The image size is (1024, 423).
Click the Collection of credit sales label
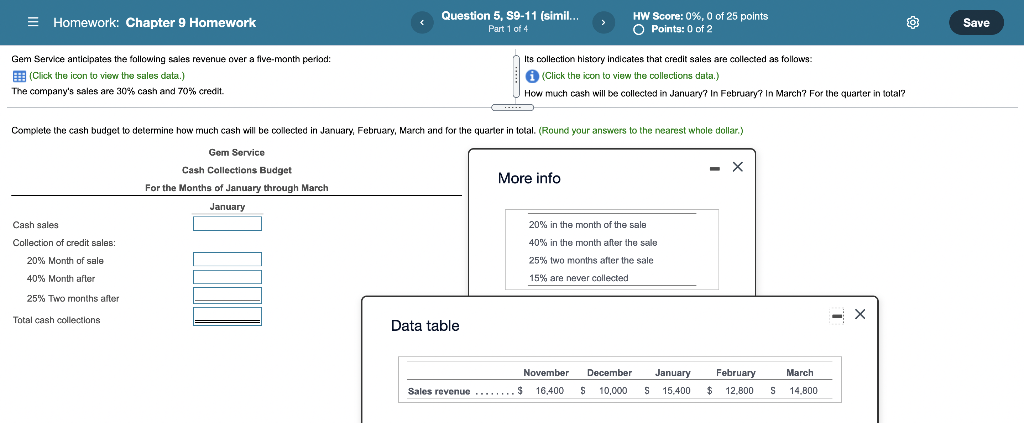coord(64,243)
